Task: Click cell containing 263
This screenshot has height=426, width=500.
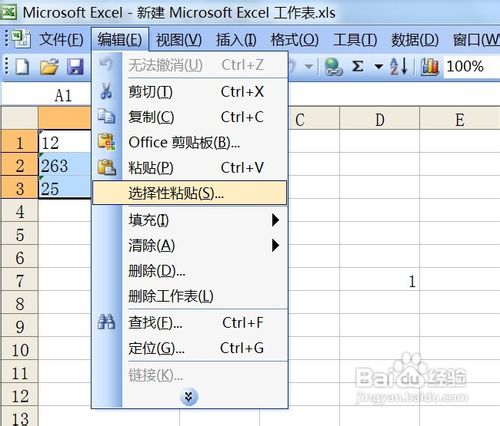Action: point(65,165)
